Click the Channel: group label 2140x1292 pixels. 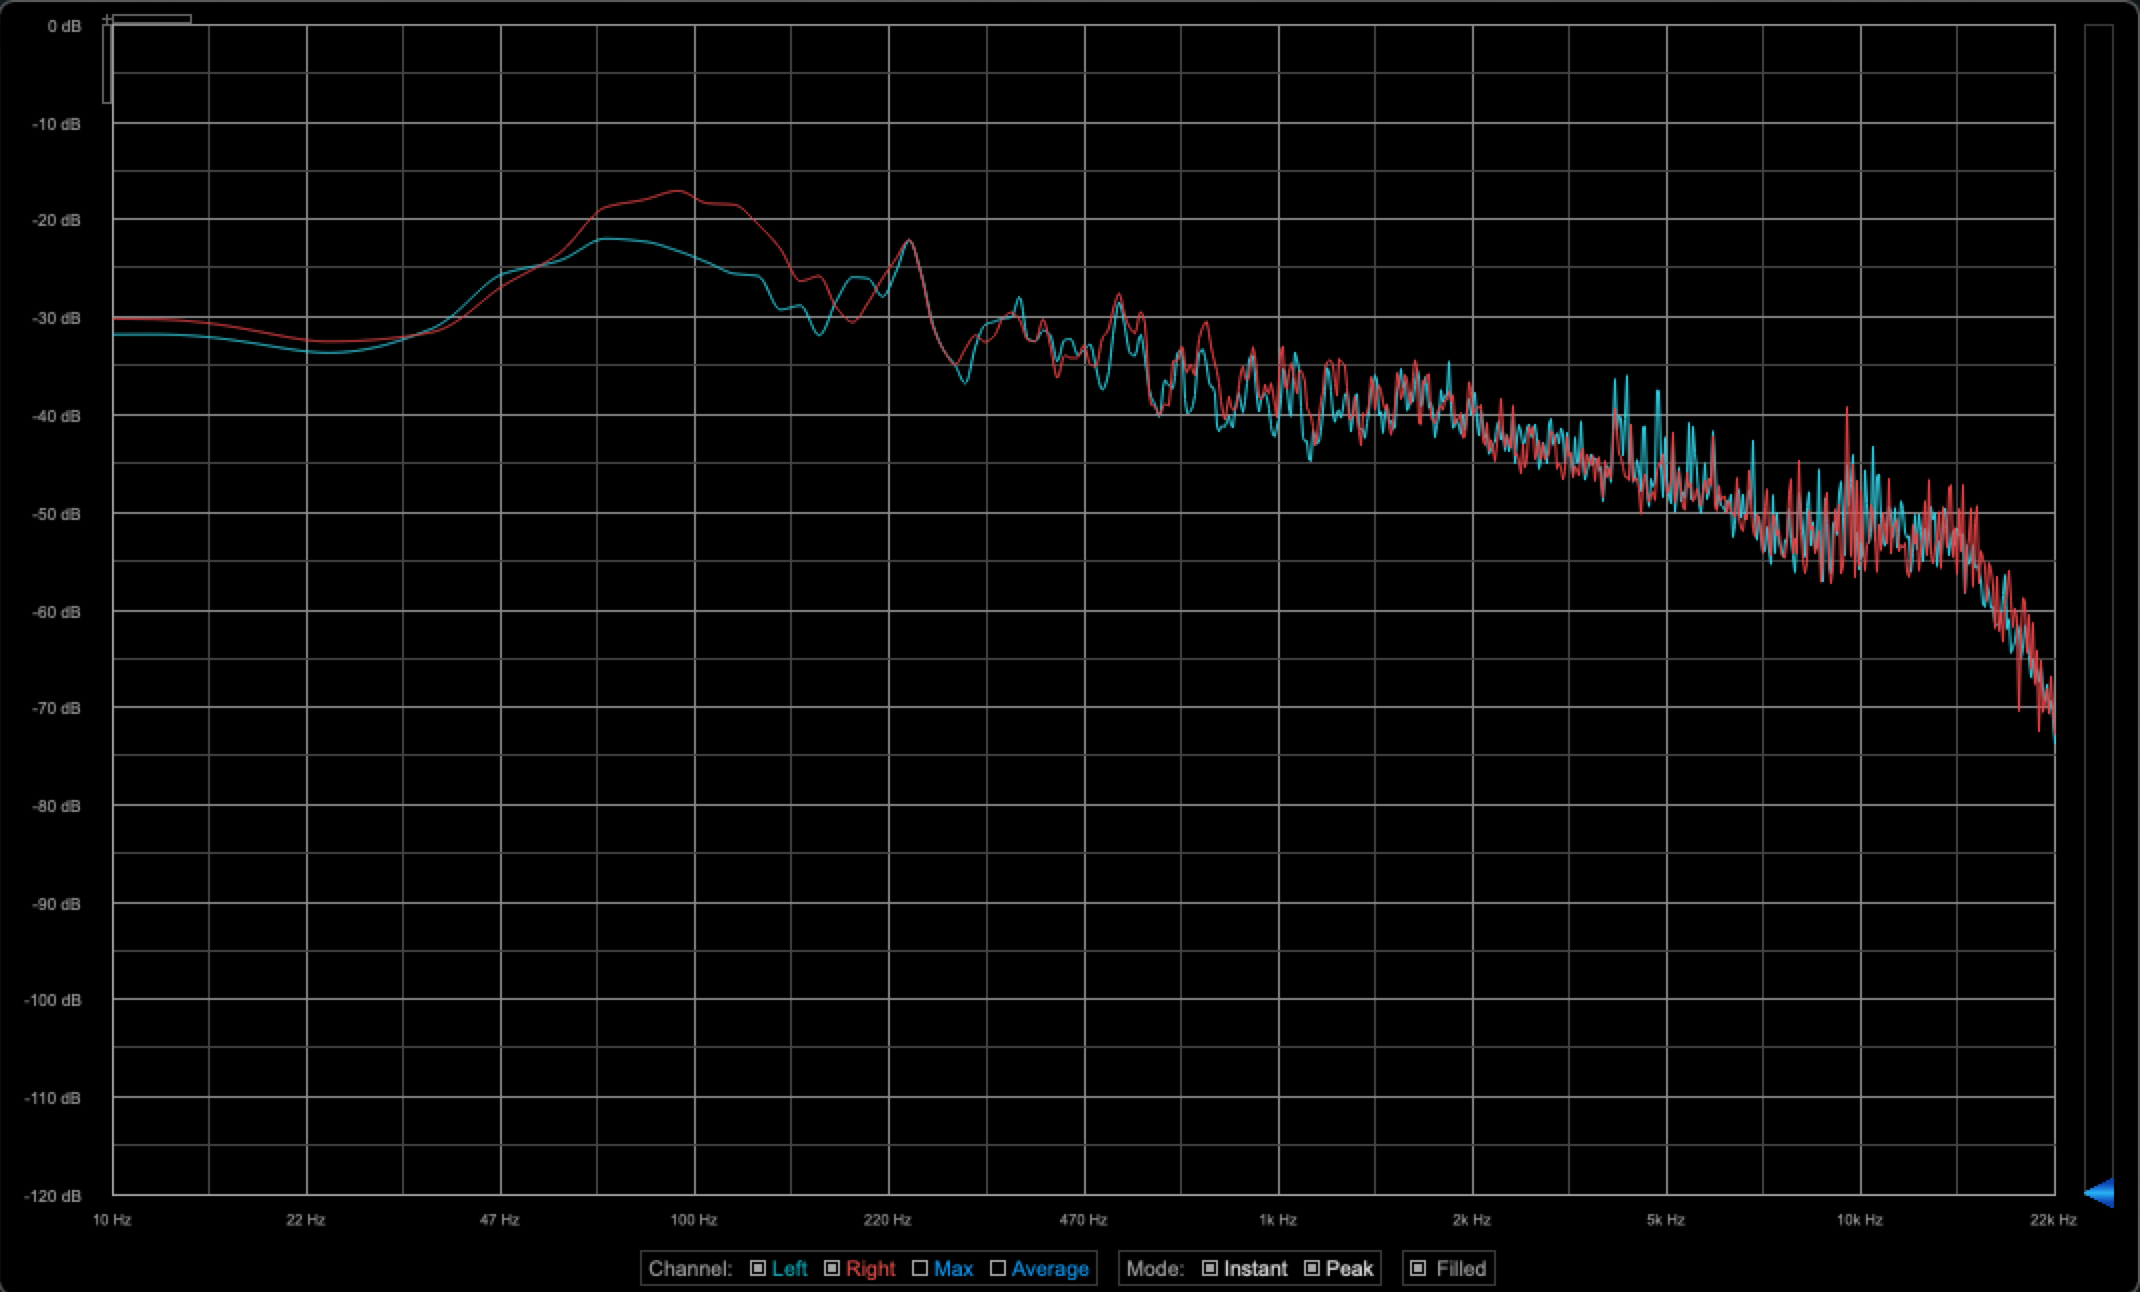tap(690, 1268)
